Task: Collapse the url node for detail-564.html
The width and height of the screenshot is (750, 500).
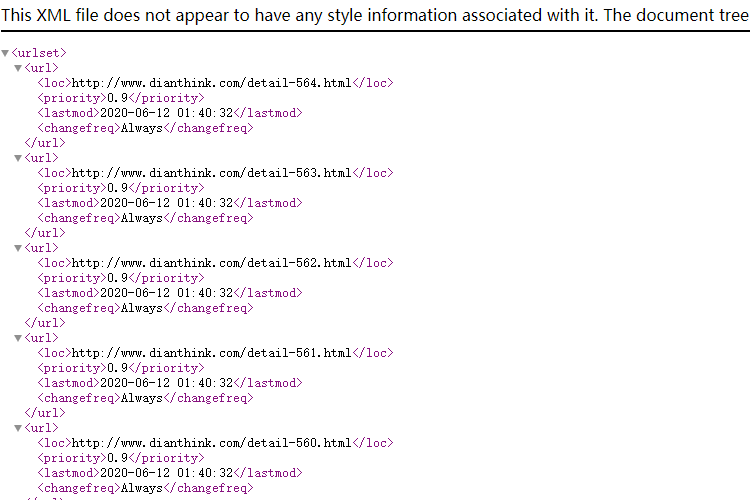Action: (x=18, y=68)
